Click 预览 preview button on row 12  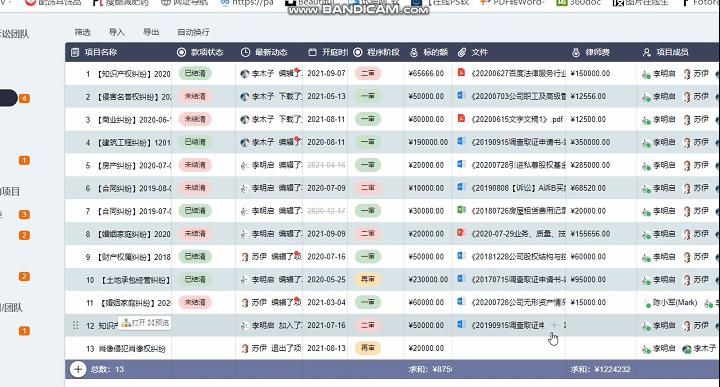coord(159,323)
